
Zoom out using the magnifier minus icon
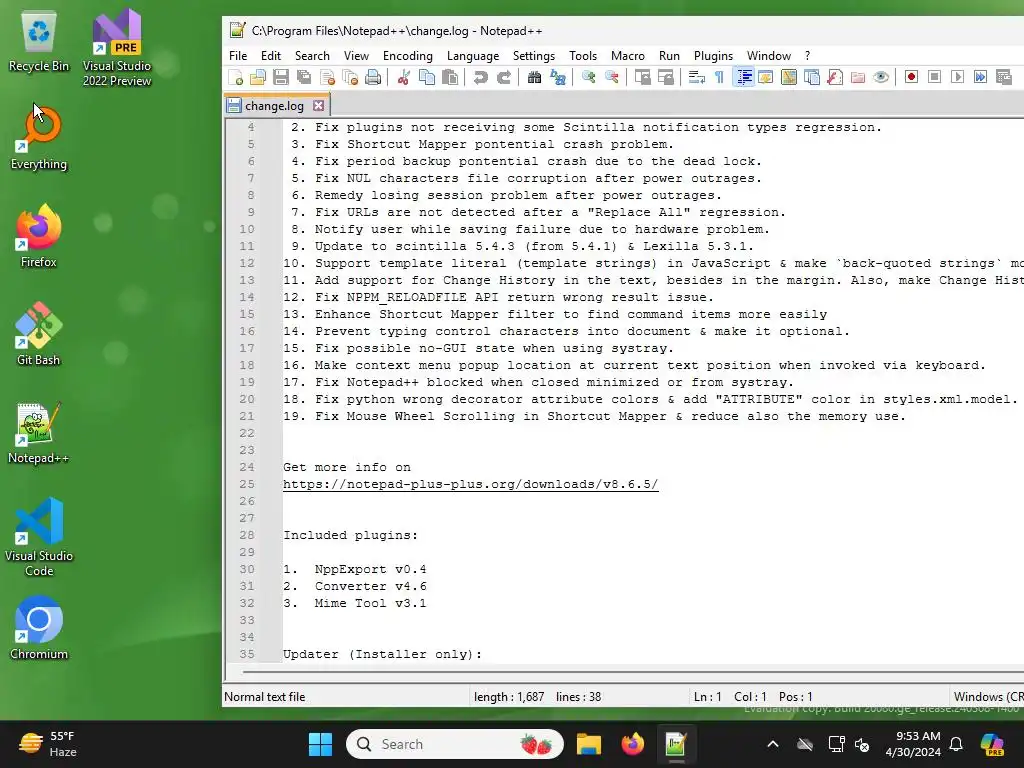(611, 78)
